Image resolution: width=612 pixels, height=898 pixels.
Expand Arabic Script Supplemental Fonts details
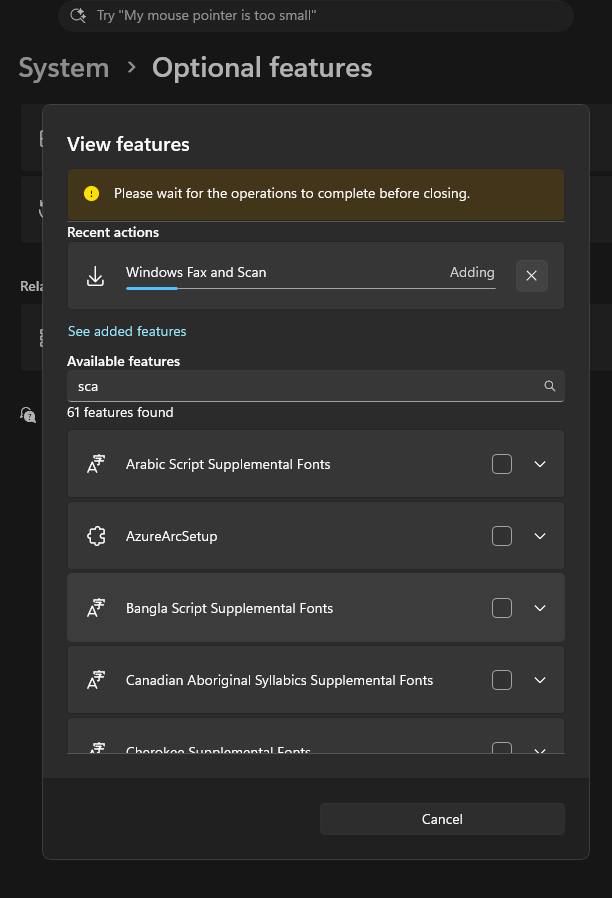540,464
